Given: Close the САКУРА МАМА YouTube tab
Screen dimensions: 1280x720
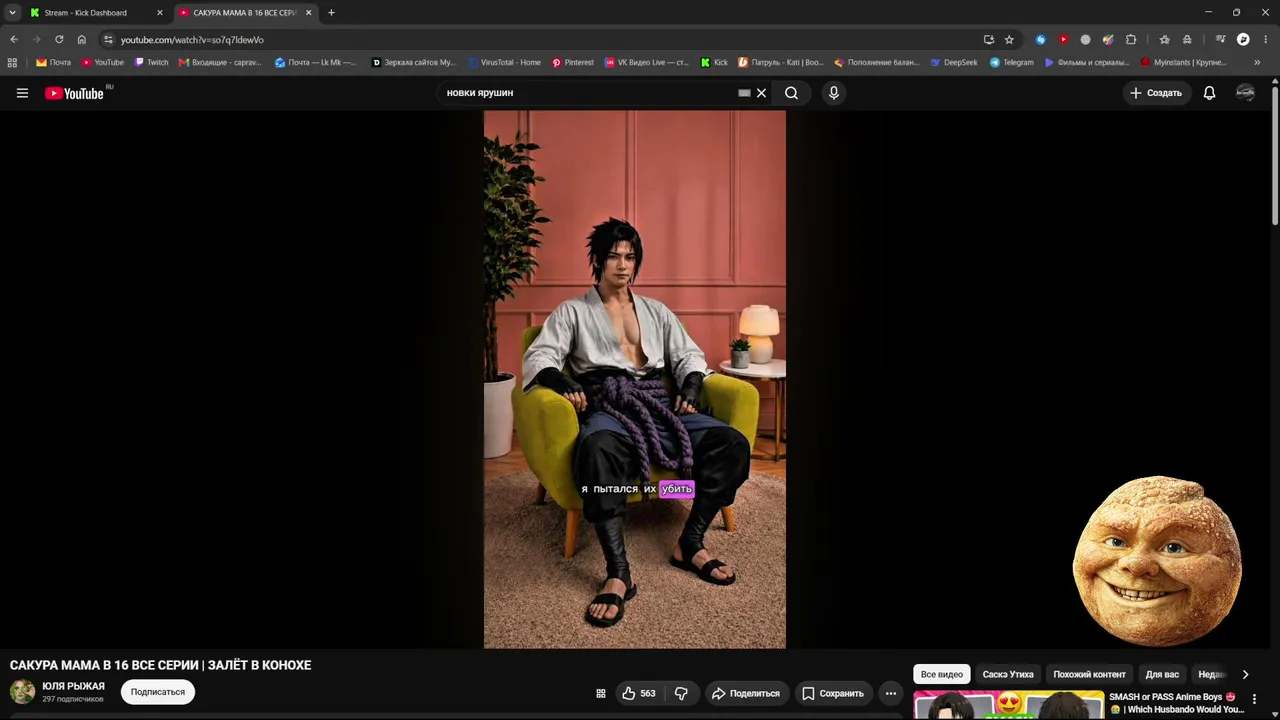Looking at the screenshot, I should (x=308, y=13).
